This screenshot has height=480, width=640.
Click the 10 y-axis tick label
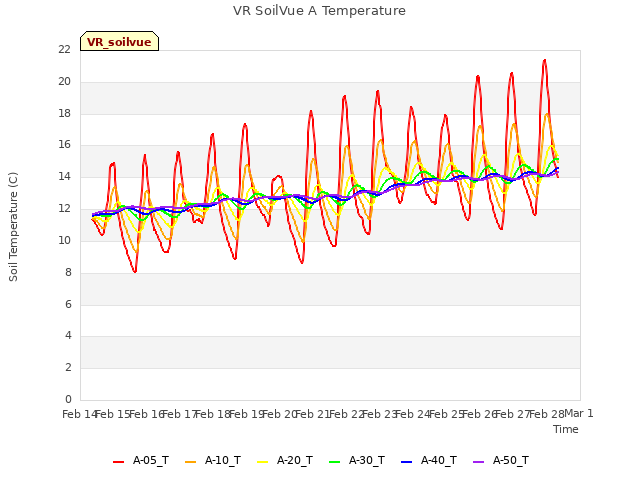point(64,240)
